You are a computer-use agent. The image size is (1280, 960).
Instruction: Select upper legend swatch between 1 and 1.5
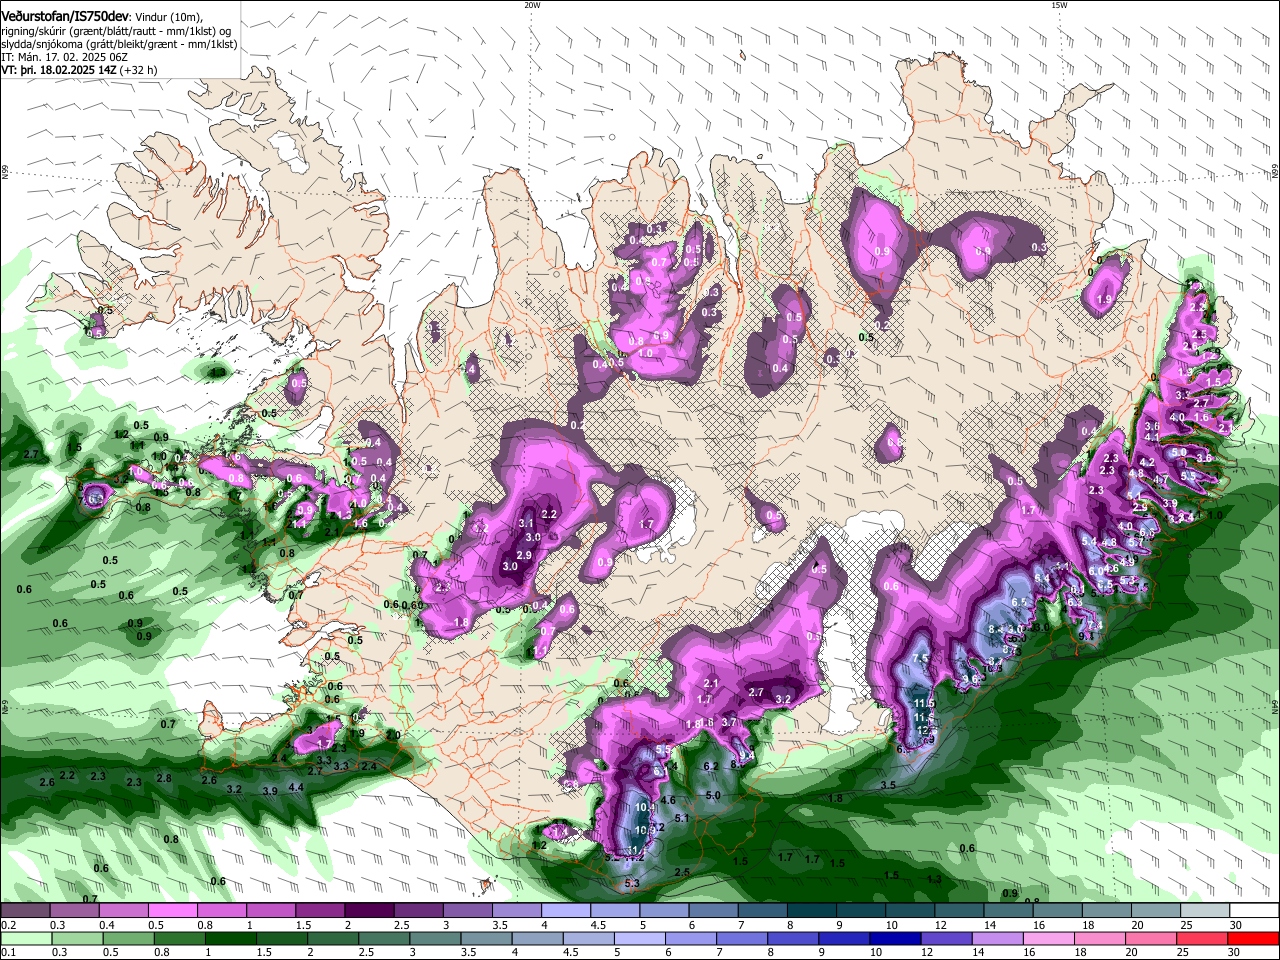coord(270,910)
